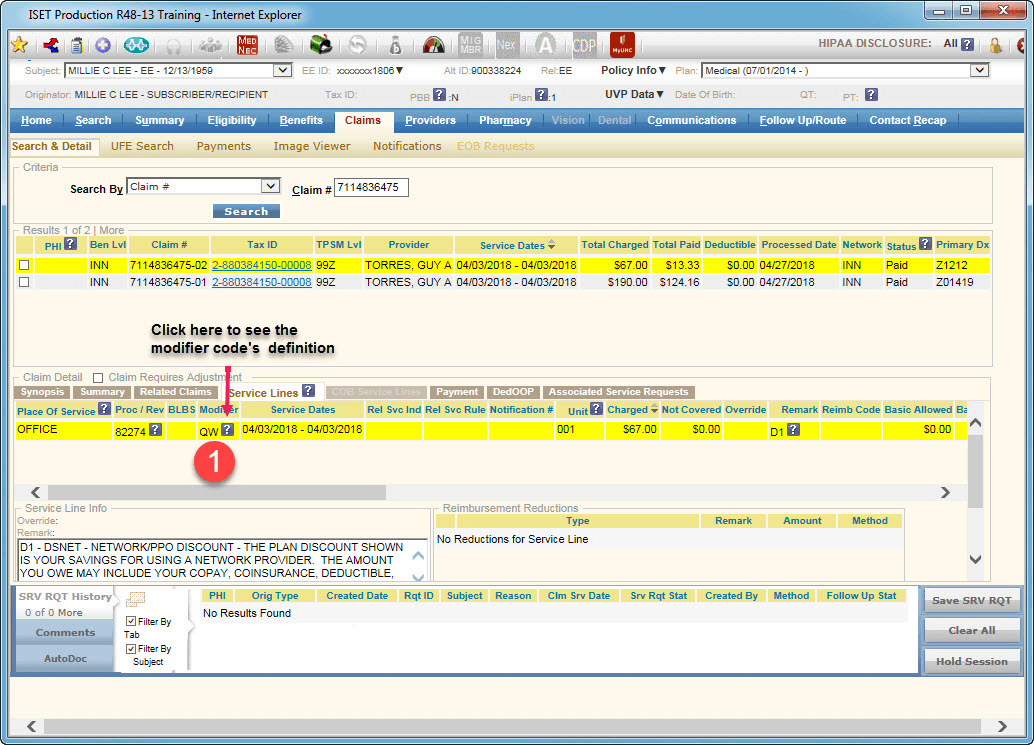This screenshot has height=745, width=1034.
Task: Select the UFE Search subtab
Action: click(142, 146)
